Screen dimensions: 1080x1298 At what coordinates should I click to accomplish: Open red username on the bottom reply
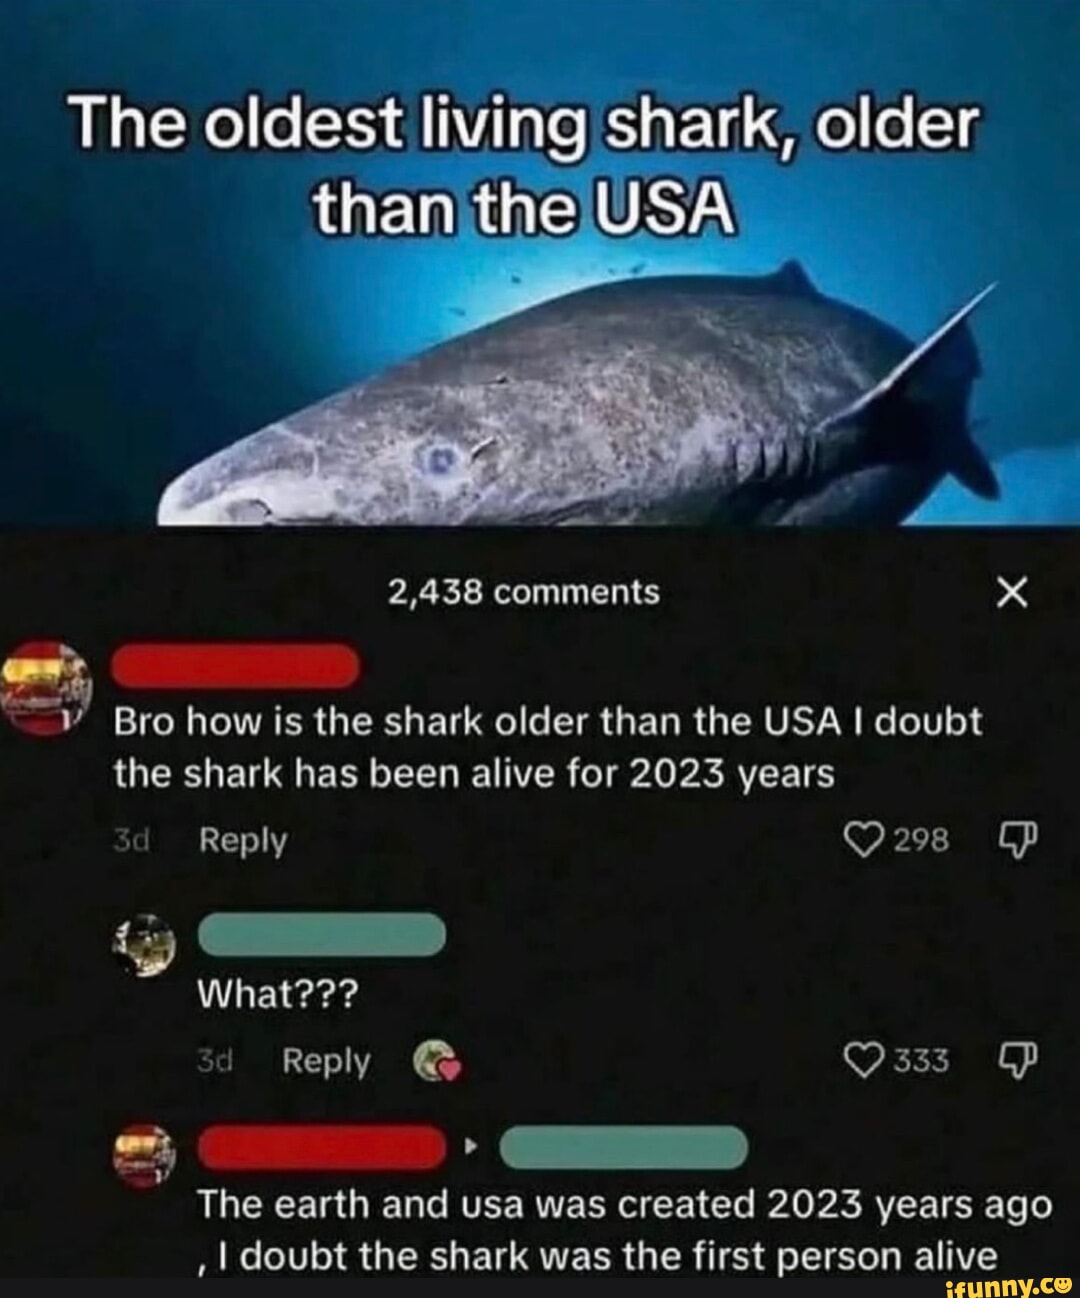tap(323, 1146)
